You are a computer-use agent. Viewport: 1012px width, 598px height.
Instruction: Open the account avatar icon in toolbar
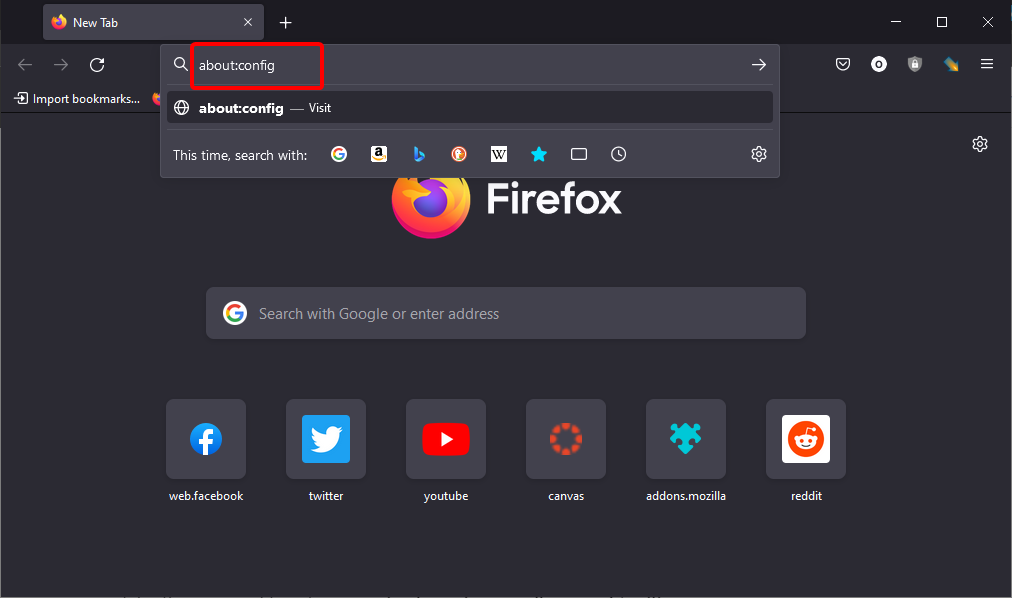(x=879, y=64)
